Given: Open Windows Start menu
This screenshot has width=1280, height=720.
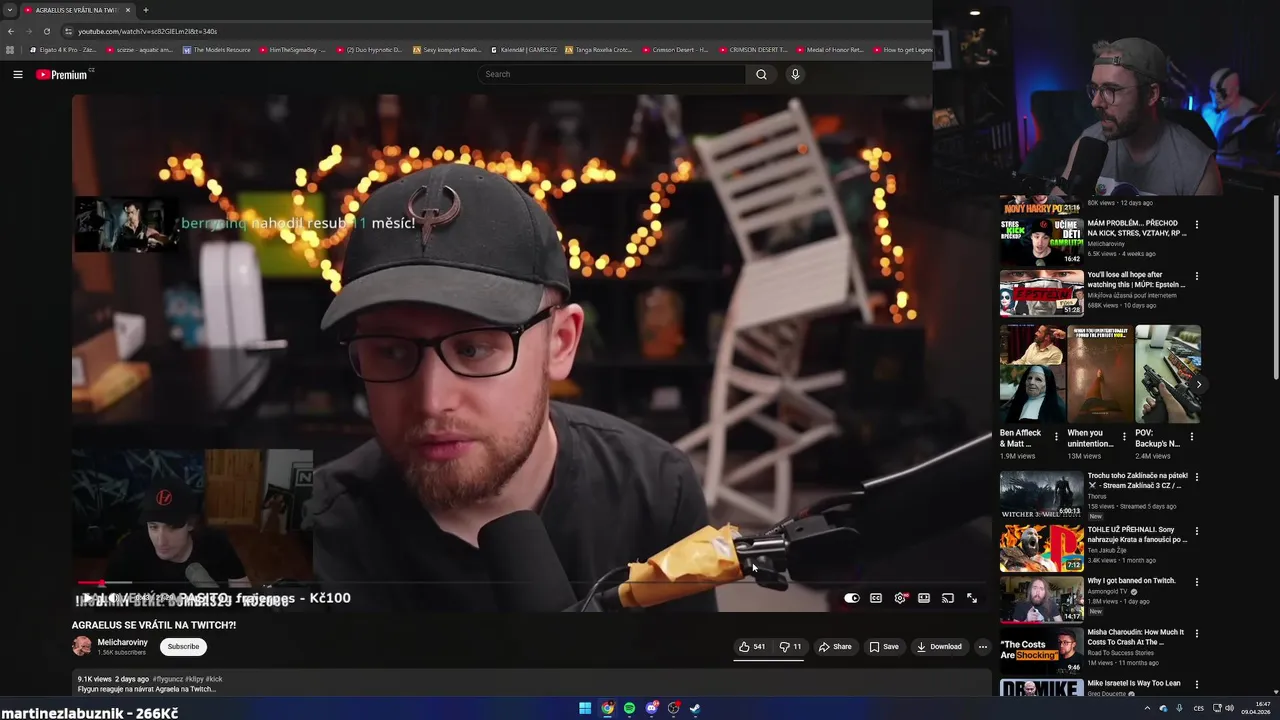Looking at the screenshot, I should coord(585,708).
